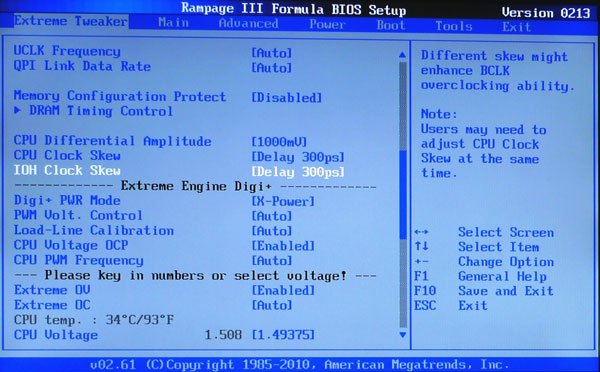Select the CPU Clock Skew setting
This screenshot has width=600, height=372.
67,155
